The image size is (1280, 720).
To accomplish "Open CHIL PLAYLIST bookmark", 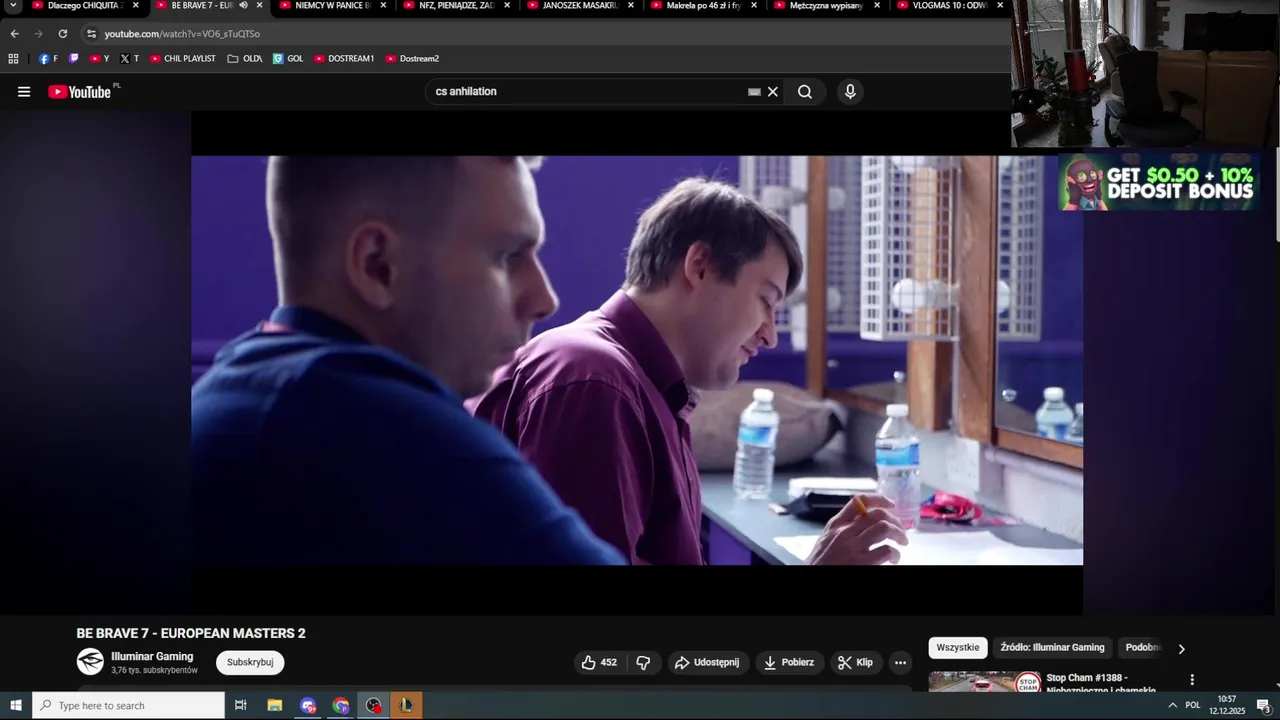I will tap(183, 59).
